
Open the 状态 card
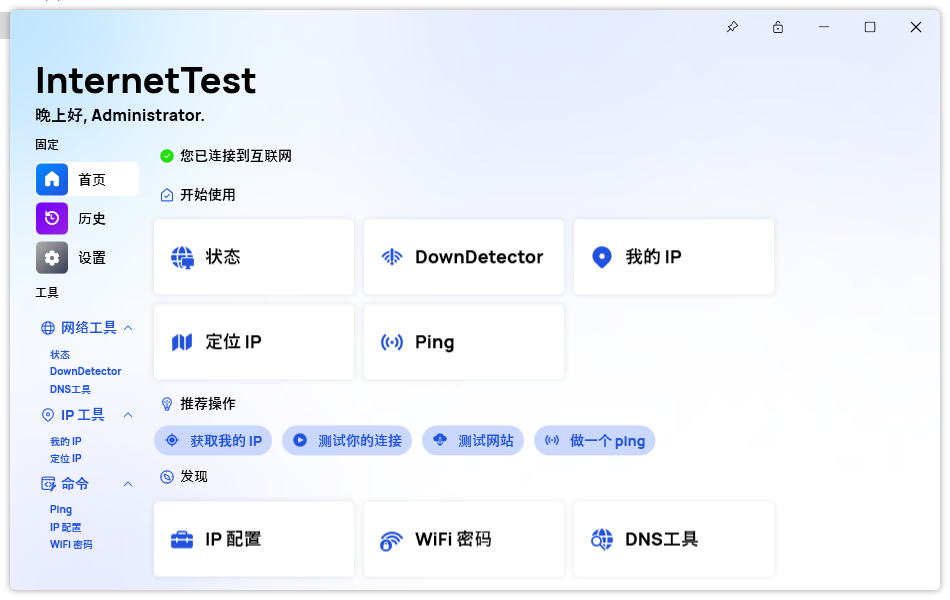click(x=254, y=257)
